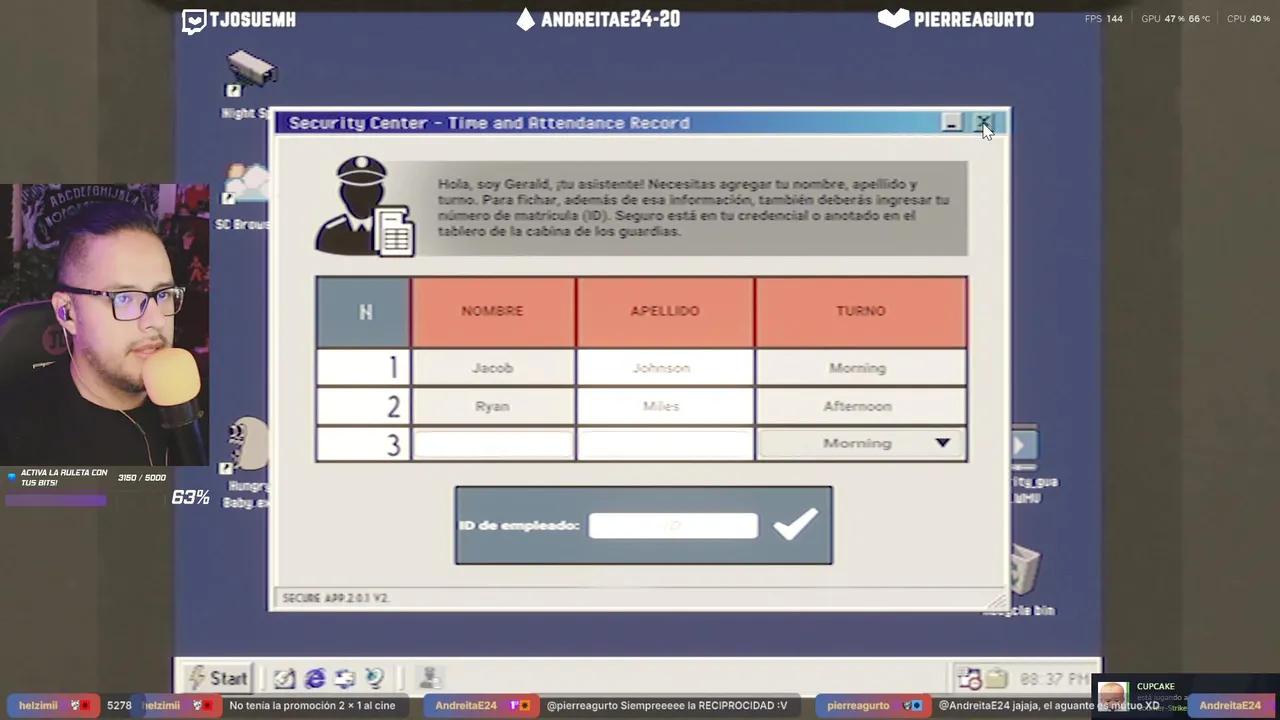
Task: Launch the Hungry Baby.exe desktop shortcut
Action: pyautogui.click(x=247, y=464)
